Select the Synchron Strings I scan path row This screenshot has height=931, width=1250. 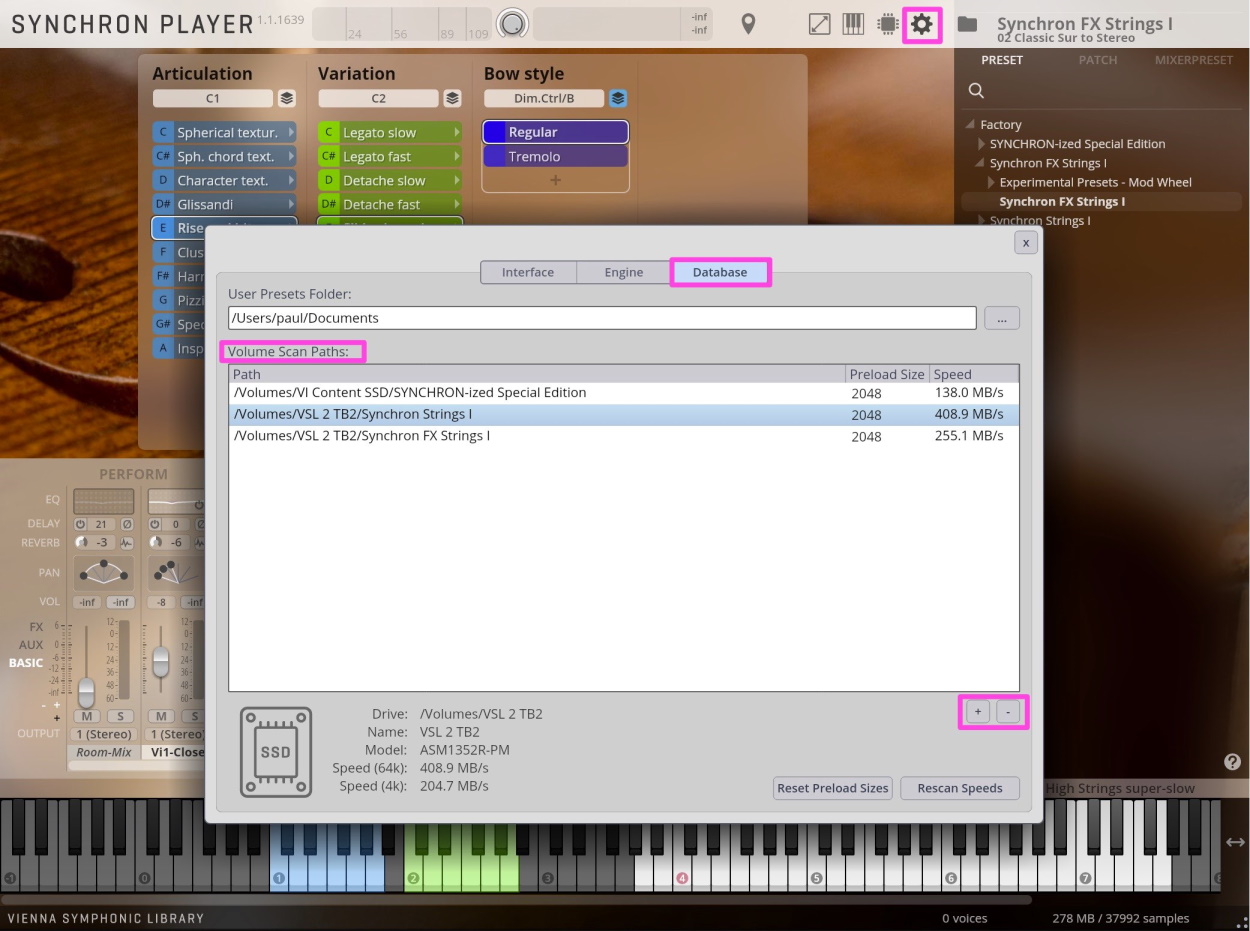623,414
